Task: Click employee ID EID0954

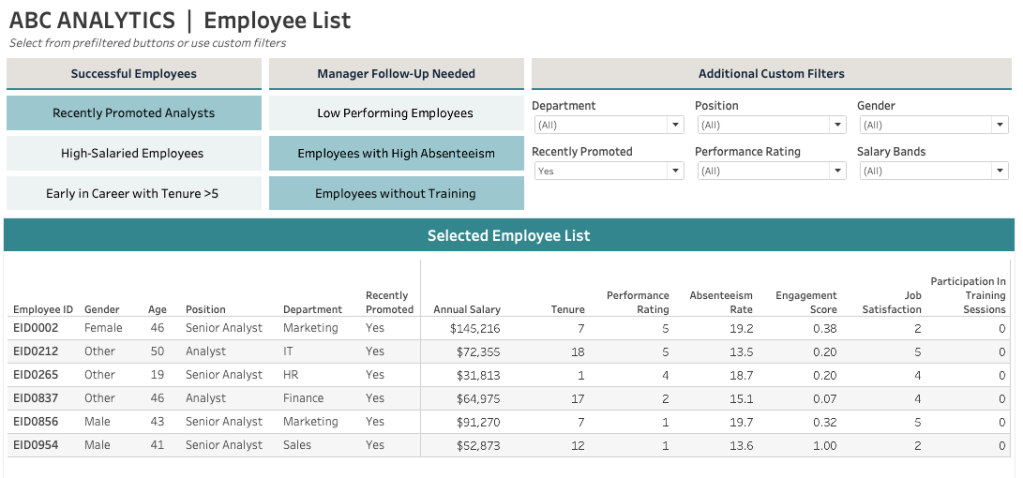Action: tap(36, 445)
